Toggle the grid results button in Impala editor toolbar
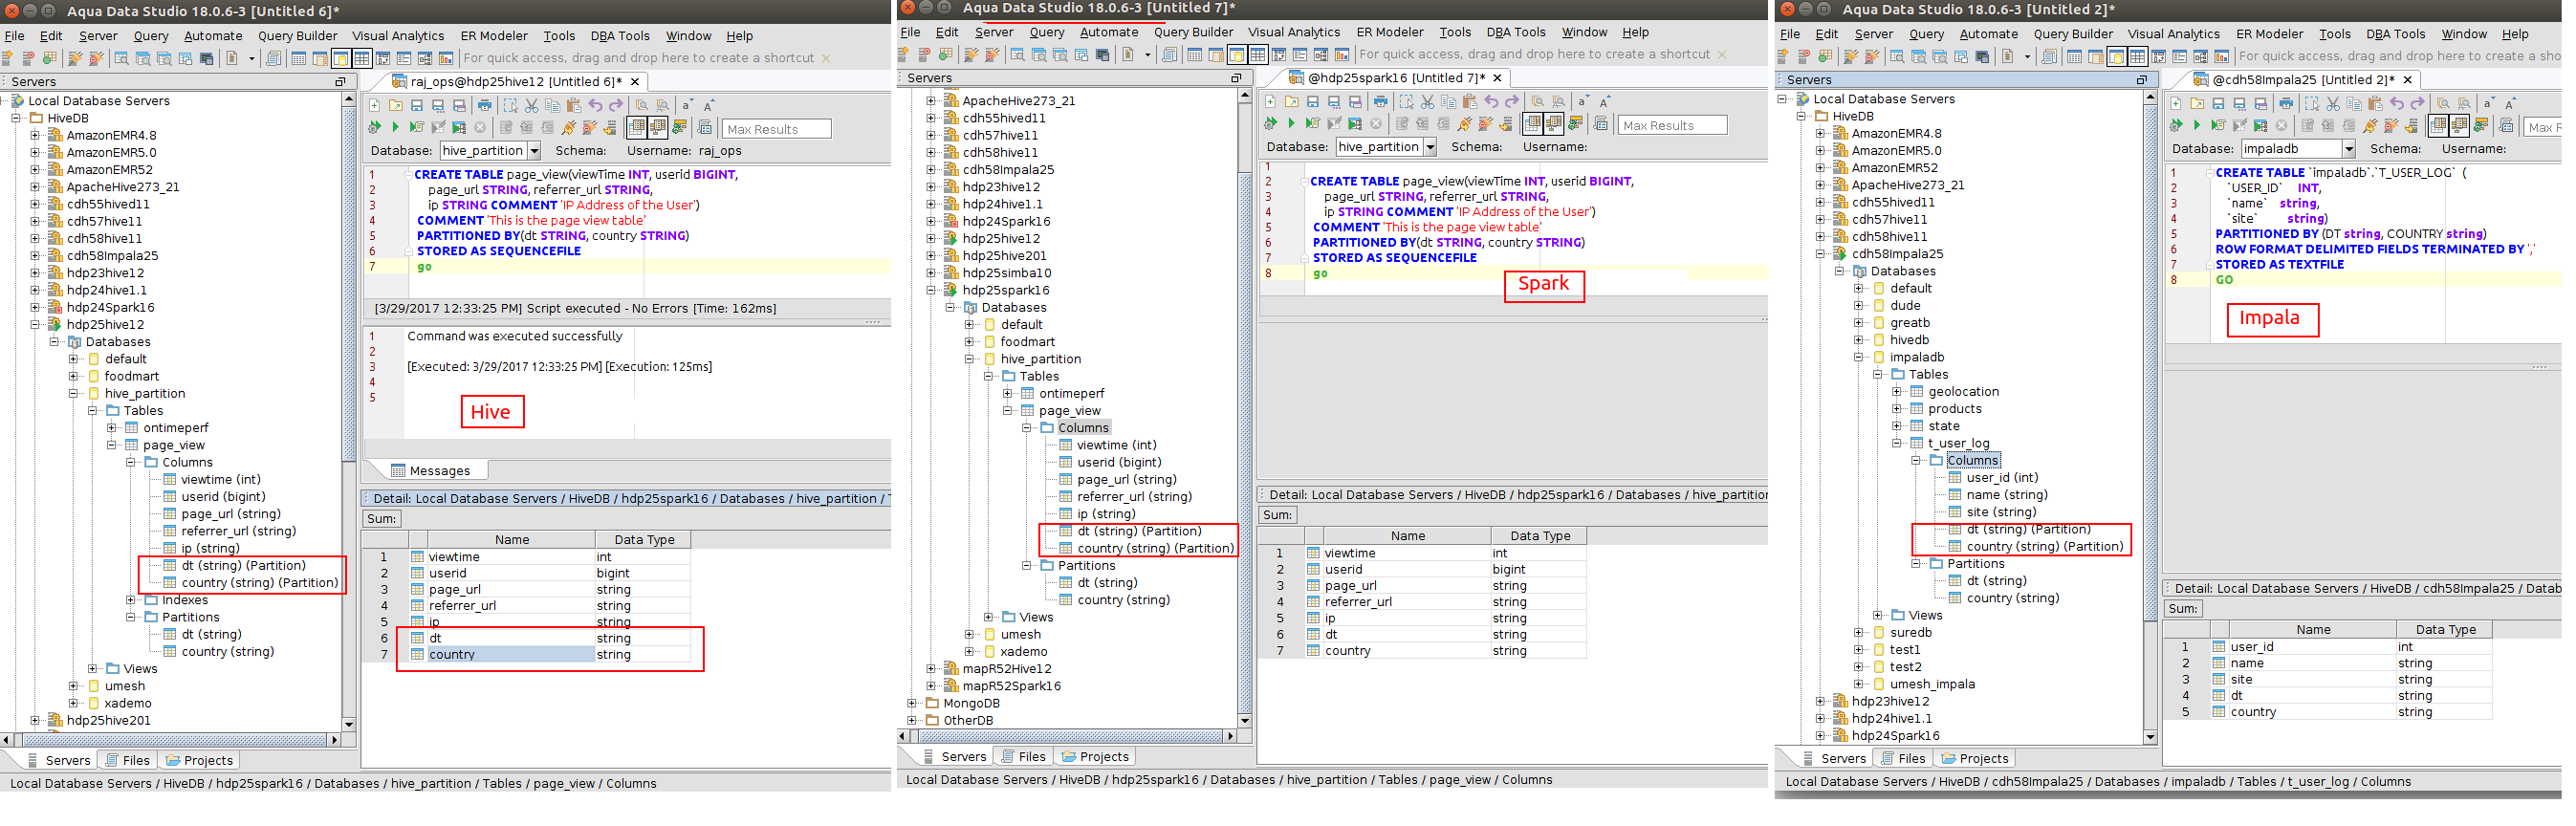2576x826 pixels. 2438,125
